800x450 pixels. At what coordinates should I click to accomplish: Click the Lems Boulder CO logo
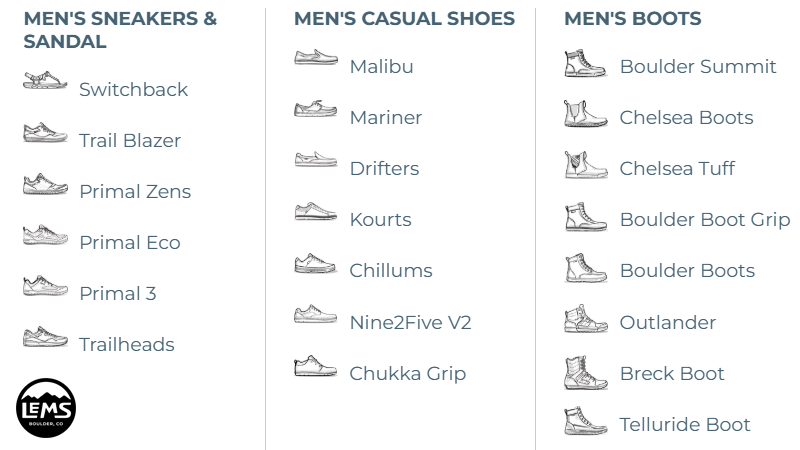point(46,408)
